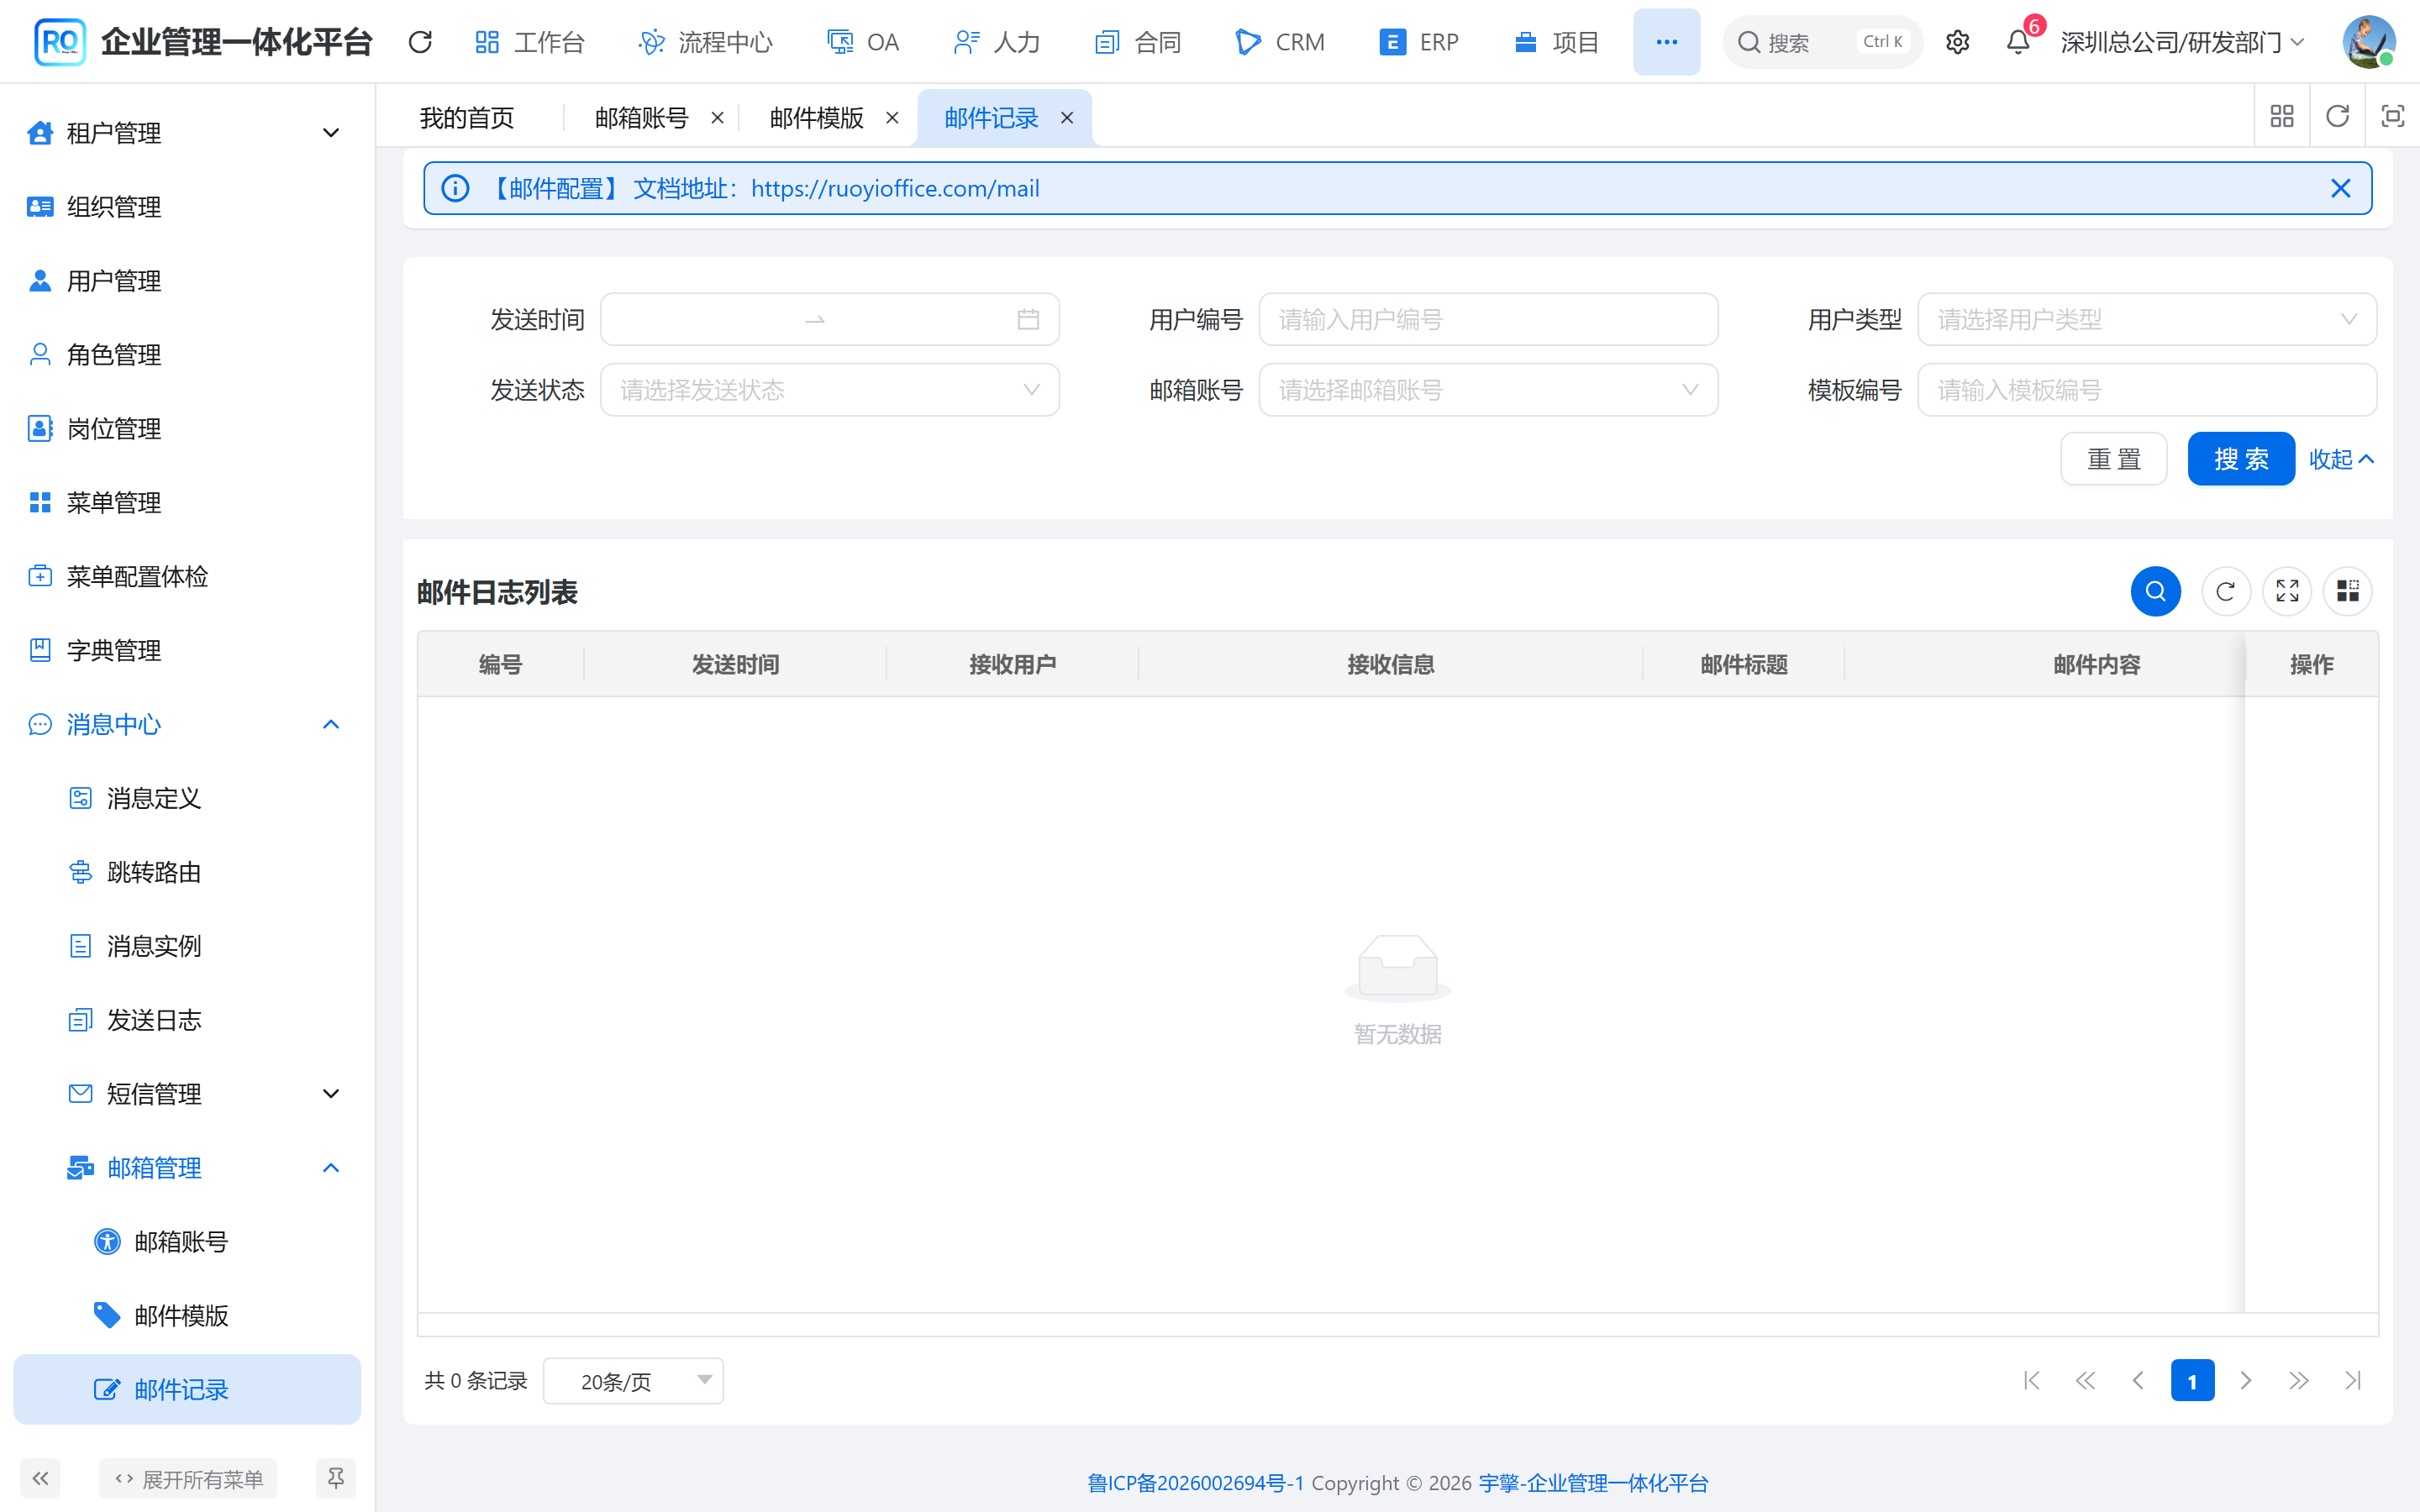This screenshot has height=1512, width=2420.
Task: Open the calendar picker for 发送时间
Action: (1028, 319)
